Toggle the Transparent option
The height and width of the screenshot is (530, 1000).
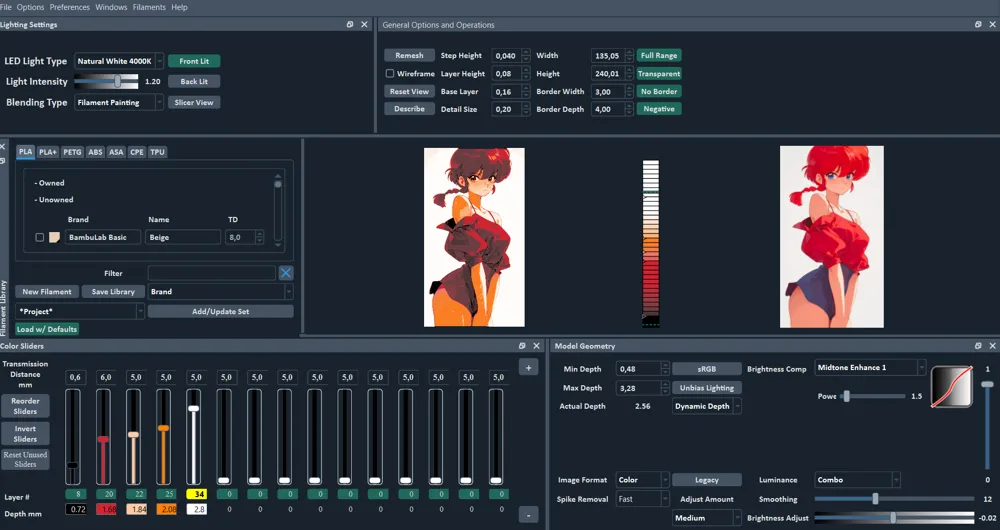pyautogui.click(x=659, y=73)
